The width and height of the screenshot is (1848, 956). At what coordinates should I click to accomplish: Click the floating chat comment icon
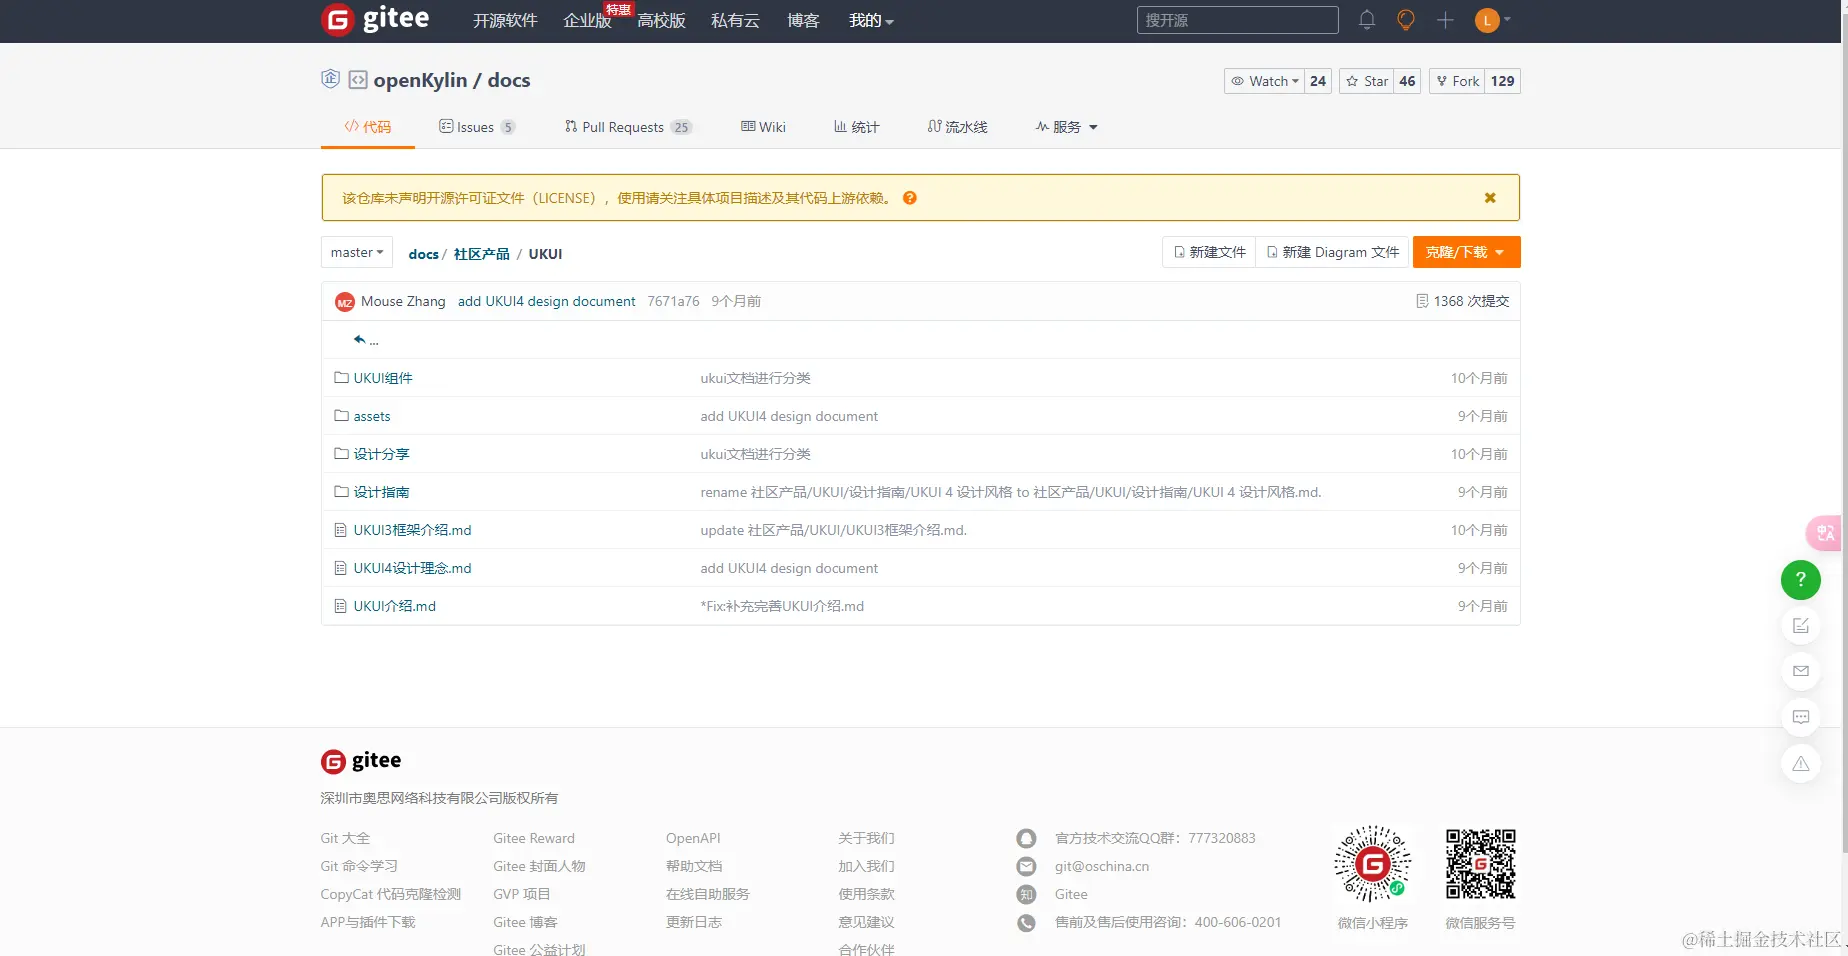pos(1801,717)
